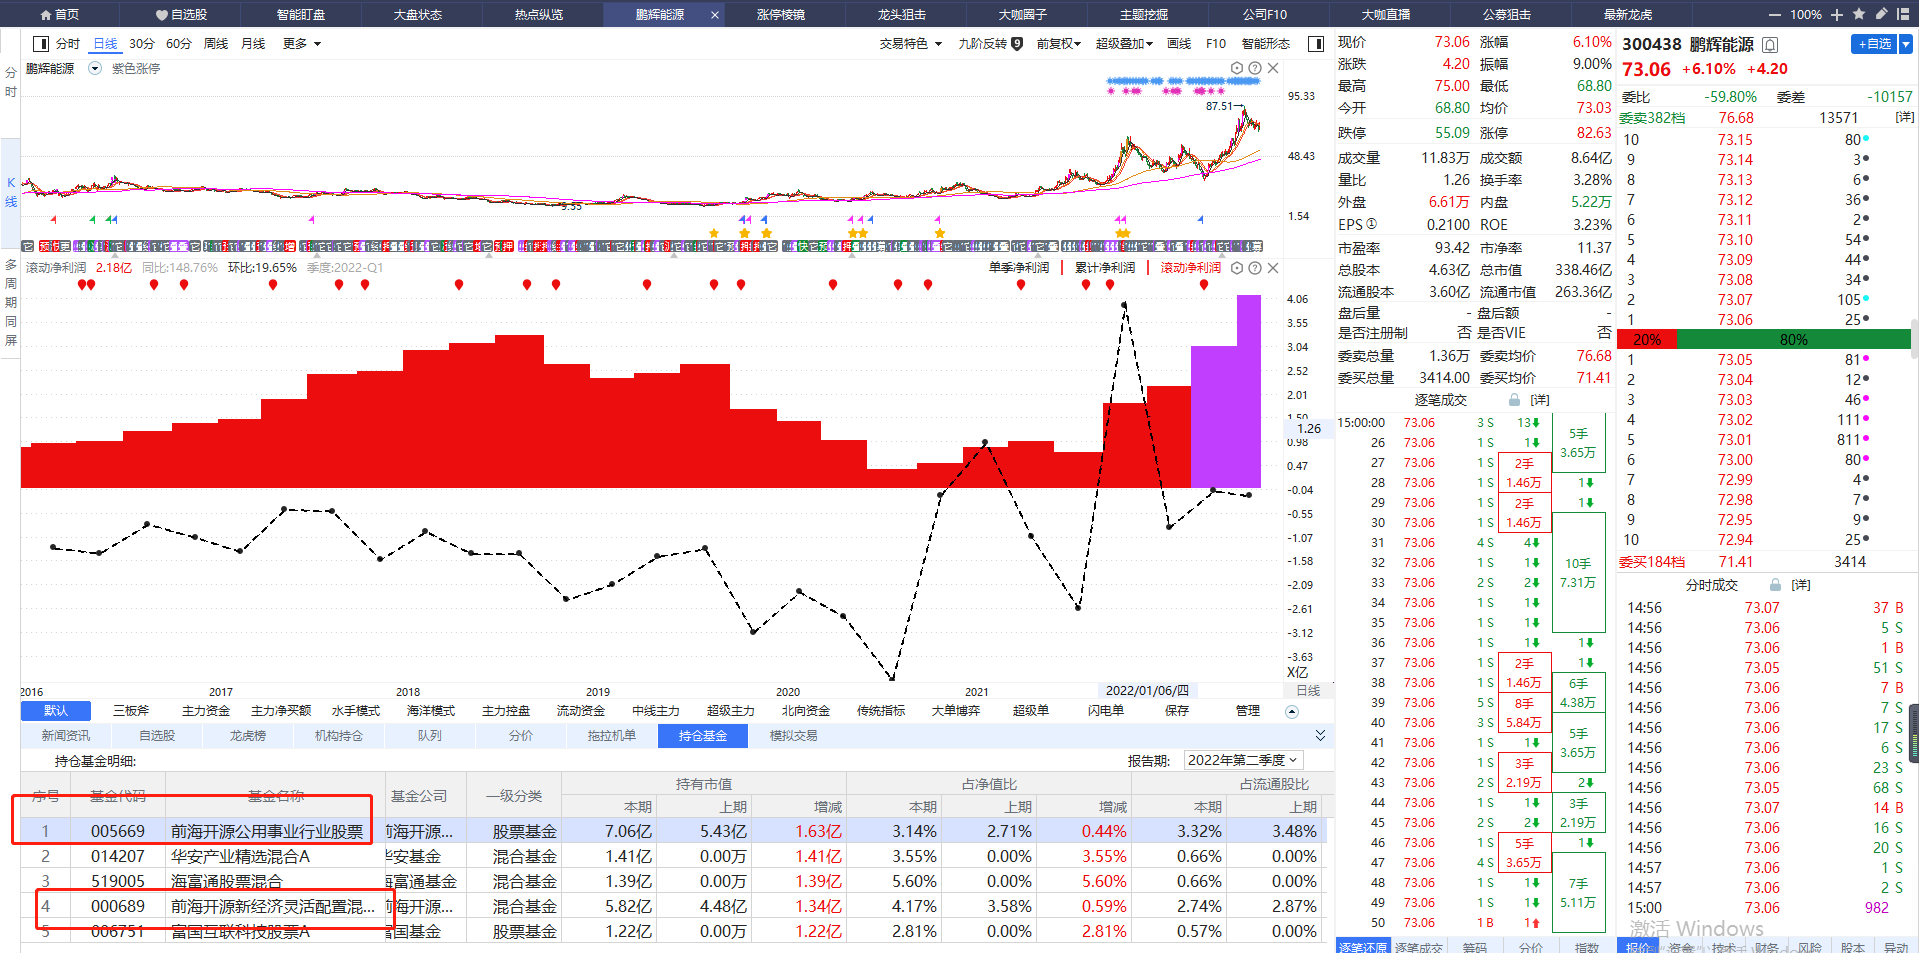Open the 交易特色 dropdown
The width and height of the screenshot is (1919, 953).
tap(910, 43)
